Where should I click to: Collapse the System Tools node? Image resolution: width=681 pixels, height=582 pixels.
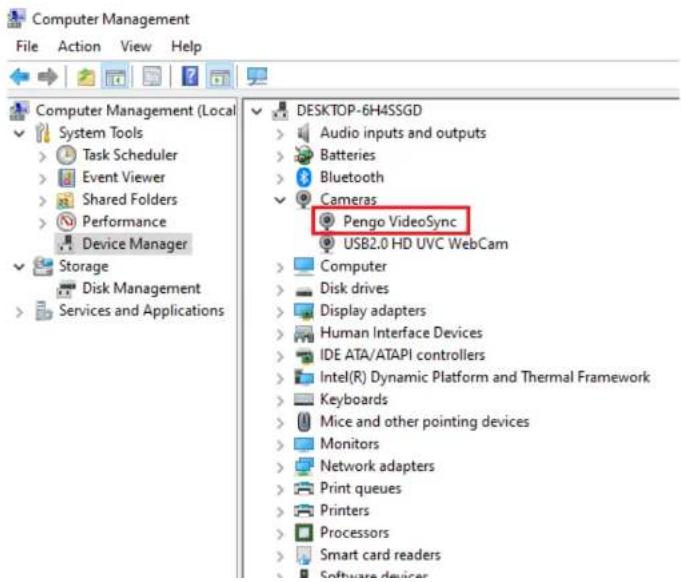19,133
